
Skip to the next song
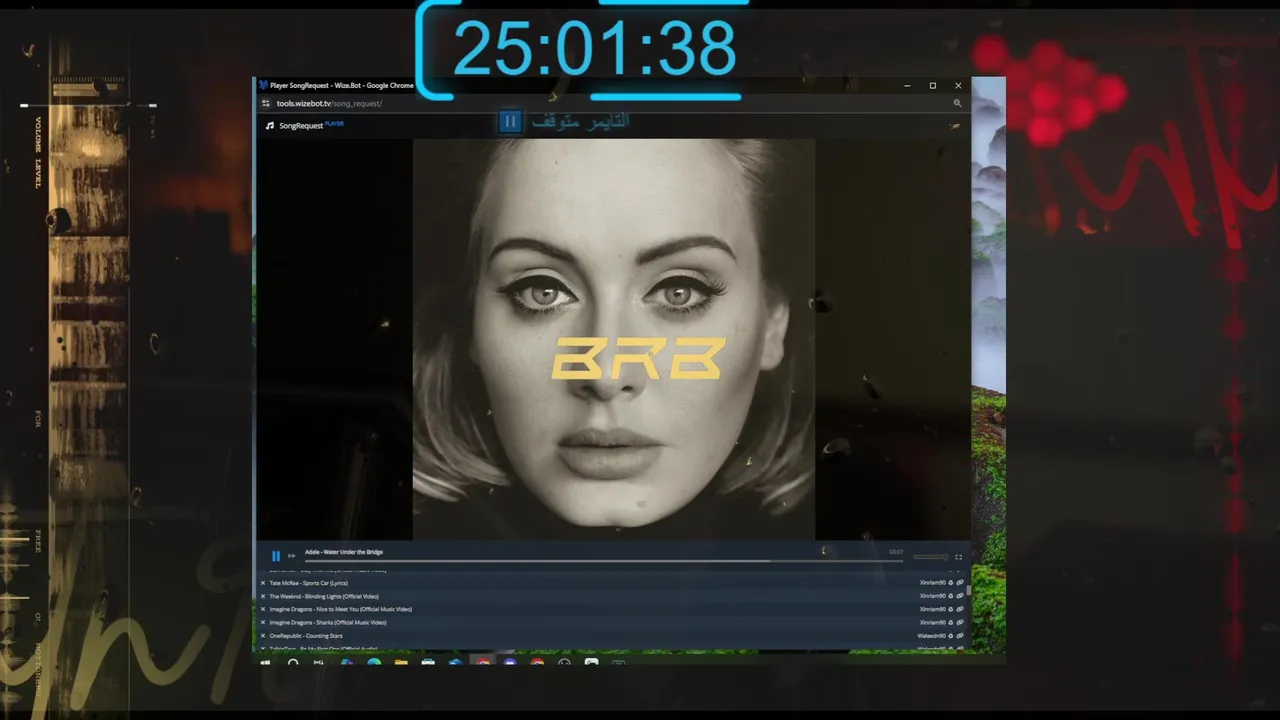pos(292,556)
